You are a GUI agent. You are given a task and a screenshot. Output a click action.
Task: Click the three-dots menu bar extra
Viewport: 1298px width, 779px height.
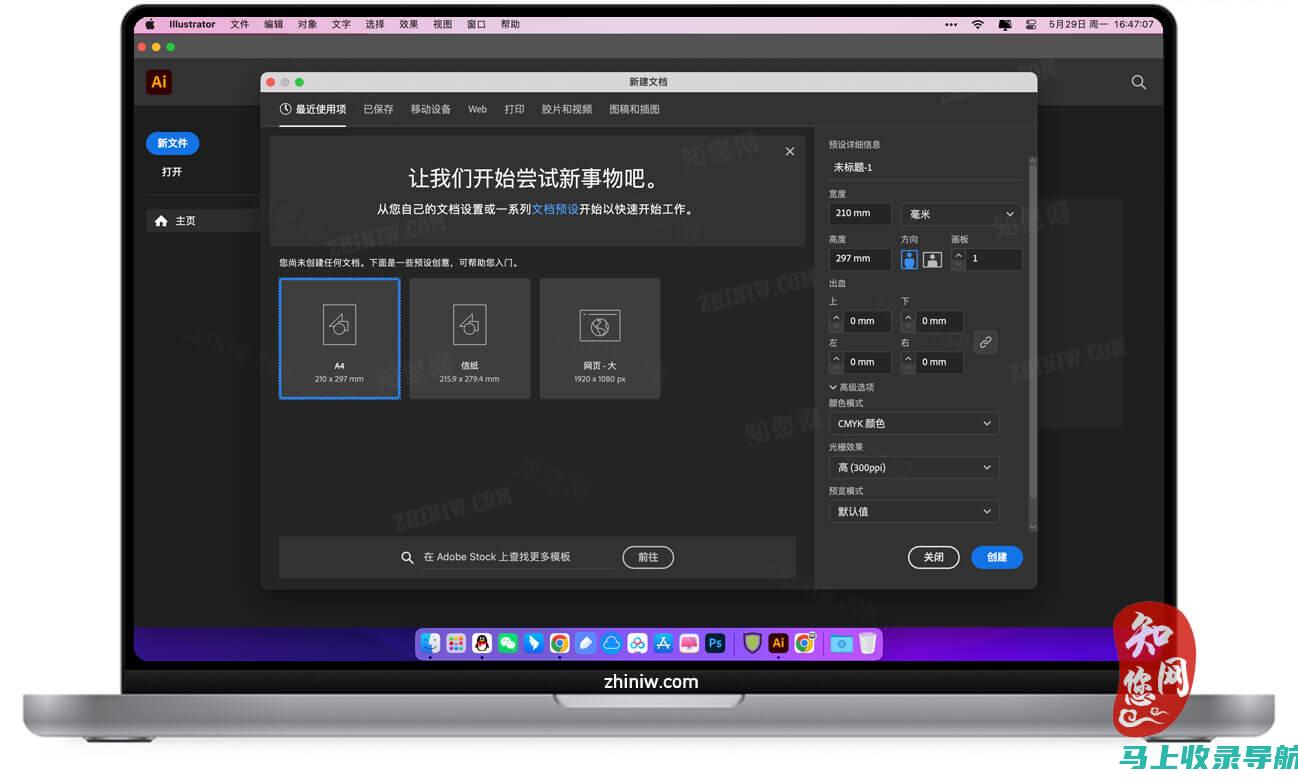(951, 24)
